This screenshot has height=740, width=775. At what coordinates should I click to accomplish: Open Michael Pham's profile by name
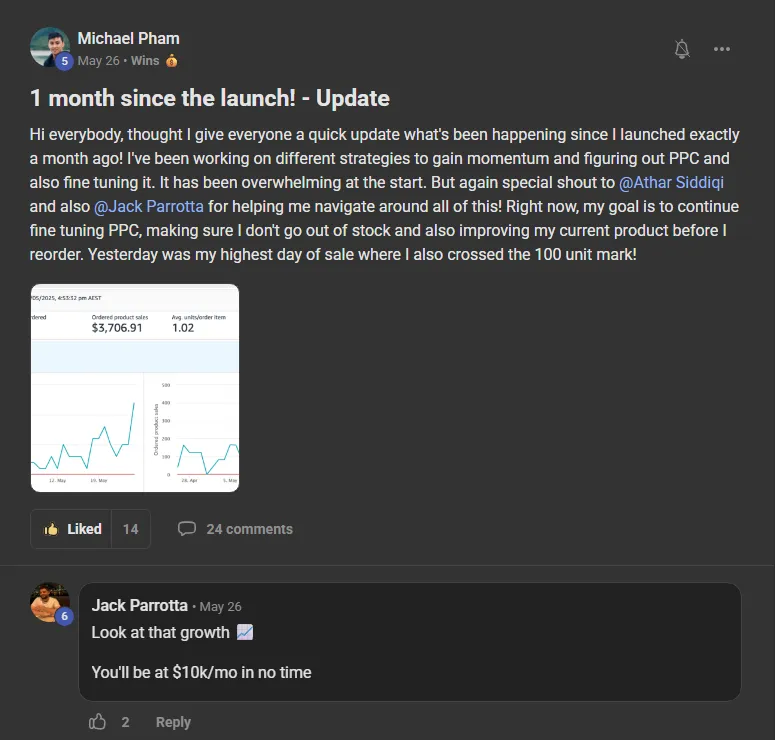pyautogui.click(x=128, y=38)
